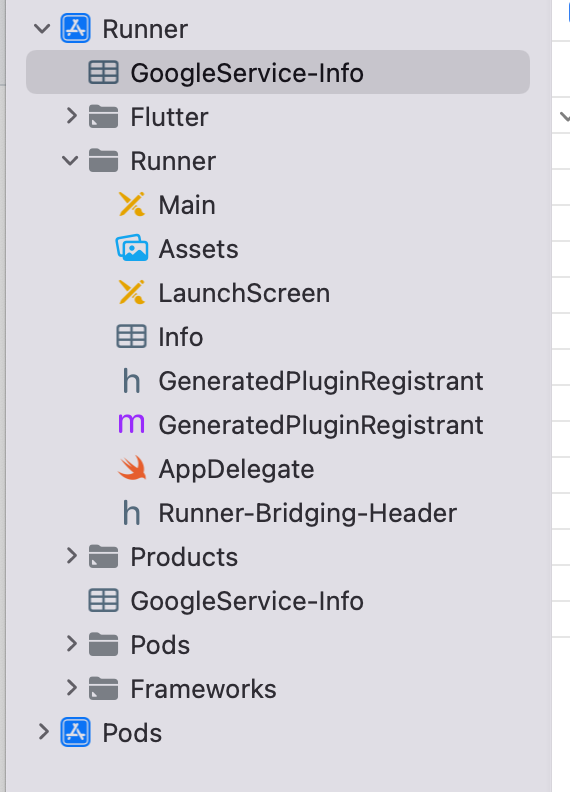570x792 pixels.
Task: Select the Products group label
Action: pos(184,557)
